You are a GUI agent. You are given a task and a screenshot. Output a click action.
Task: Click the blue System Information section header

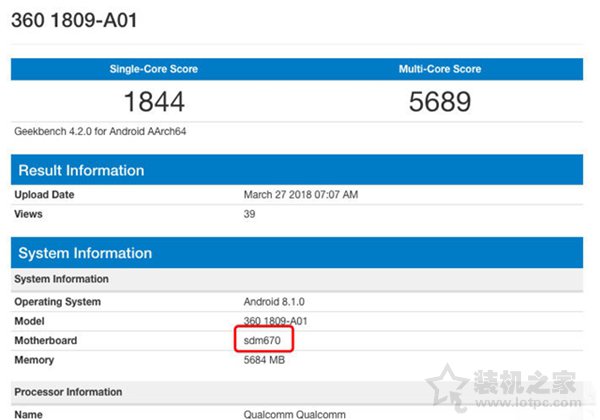click(x=297, y=252)
